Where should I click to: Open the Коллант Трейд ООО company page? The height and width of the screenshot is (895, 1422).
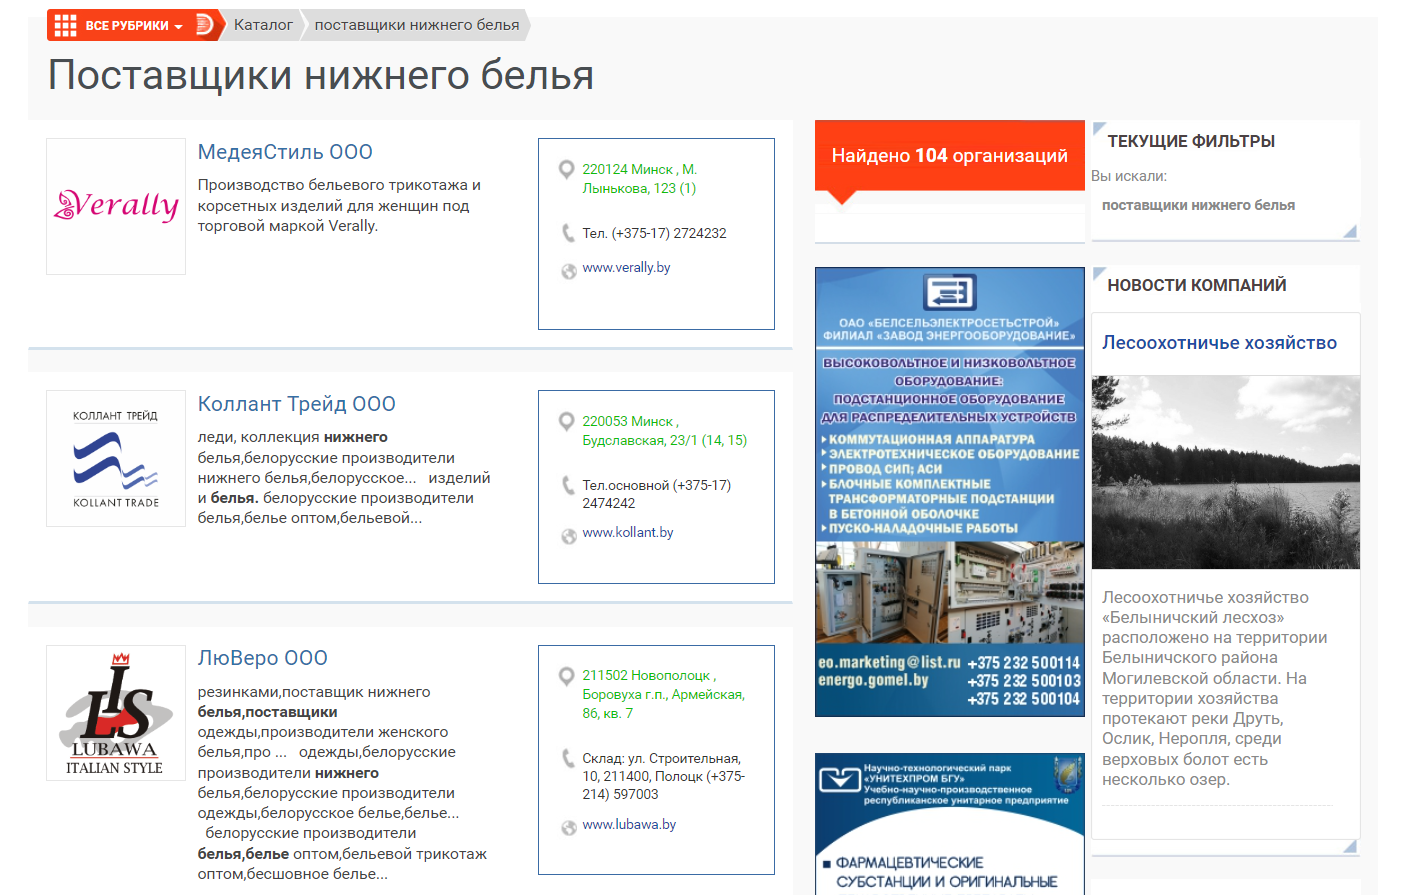(x=297, y=404)
